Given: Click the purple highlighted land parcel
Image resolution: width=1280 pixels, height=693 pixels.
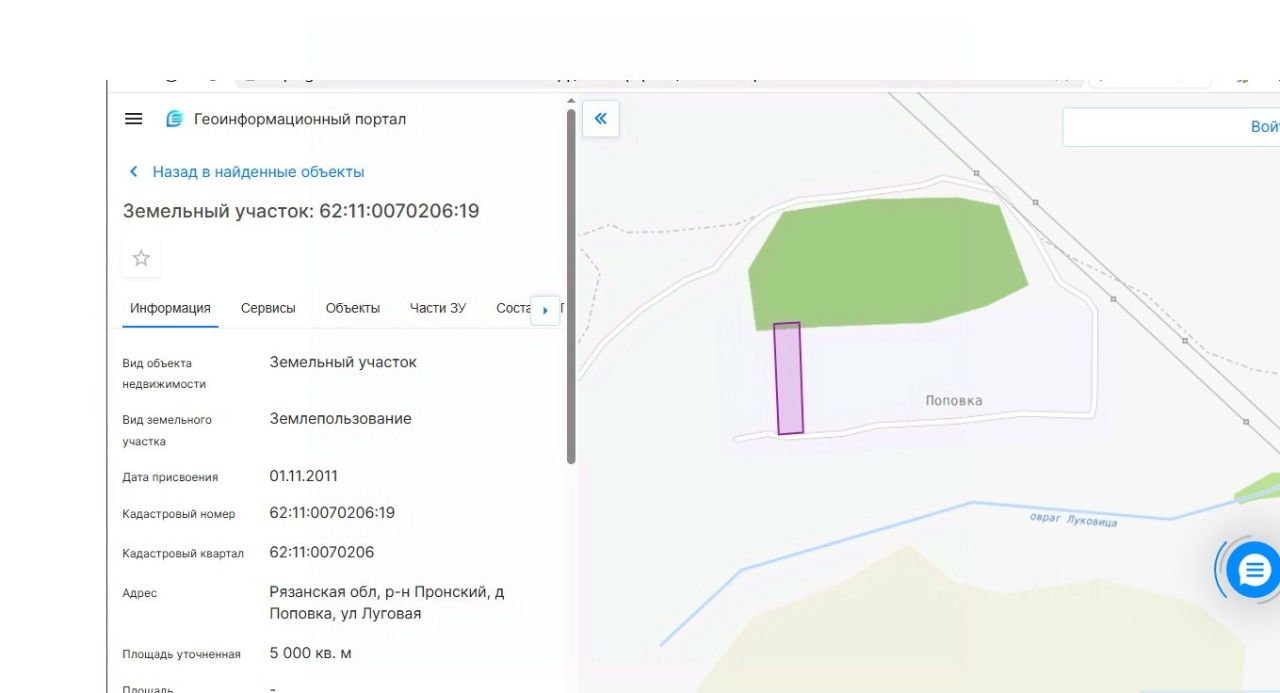Looking at the screenshot, I should (x=789, y=378).
